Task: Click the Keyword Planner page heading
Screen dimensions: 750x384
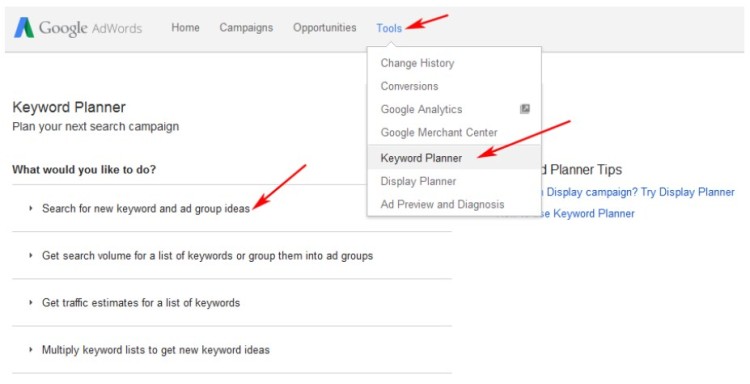Action: [69, 107]
